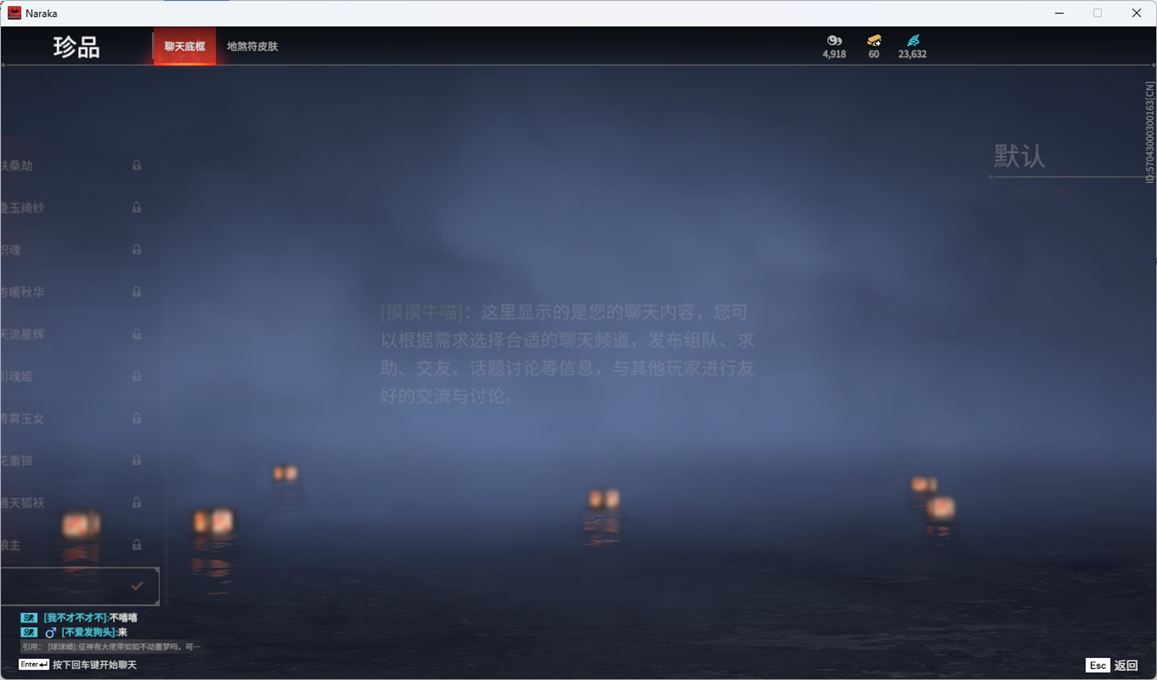1157x680 pixels.
Task: Click the 23,632 currency amount
Action: [913, 54]
